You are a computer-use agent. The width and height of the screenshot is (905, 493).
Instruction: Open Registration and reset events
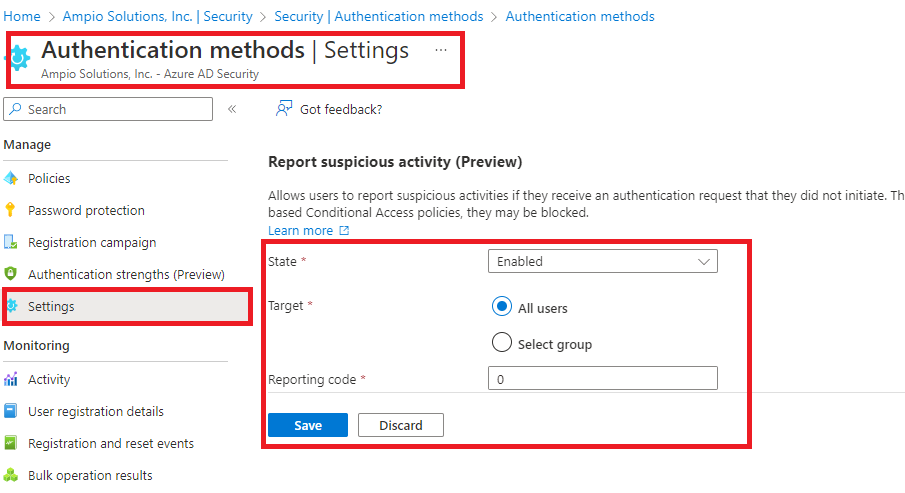point(111,443)
